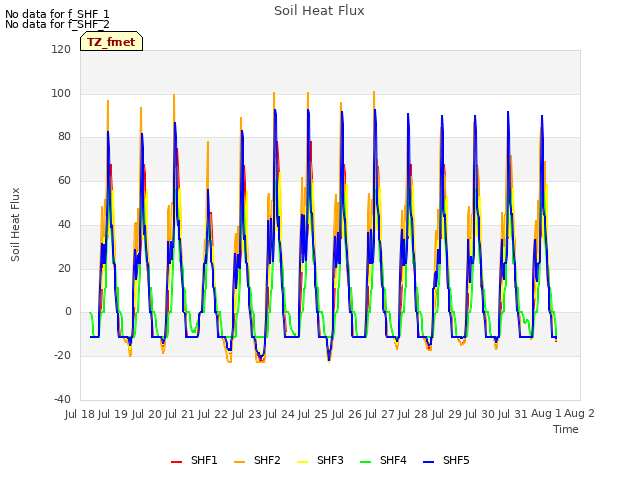Click the Jul 25 x-axis tick label

(313, 414)
